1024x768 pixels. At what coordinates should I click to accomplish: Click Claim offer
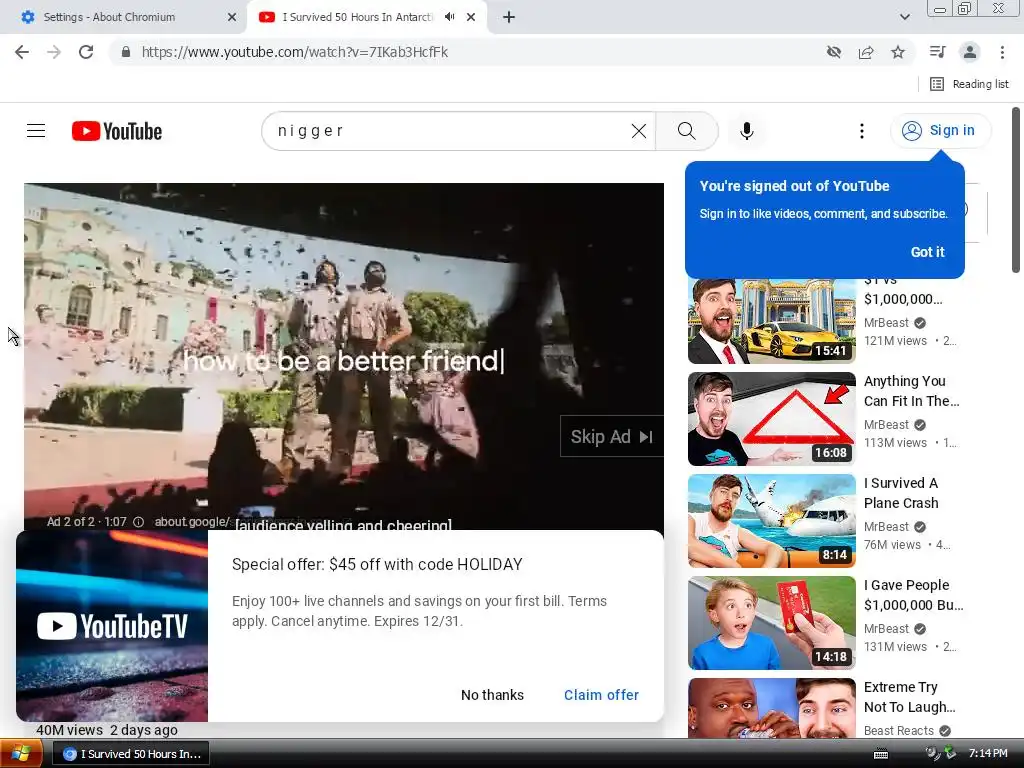point(601,695)
